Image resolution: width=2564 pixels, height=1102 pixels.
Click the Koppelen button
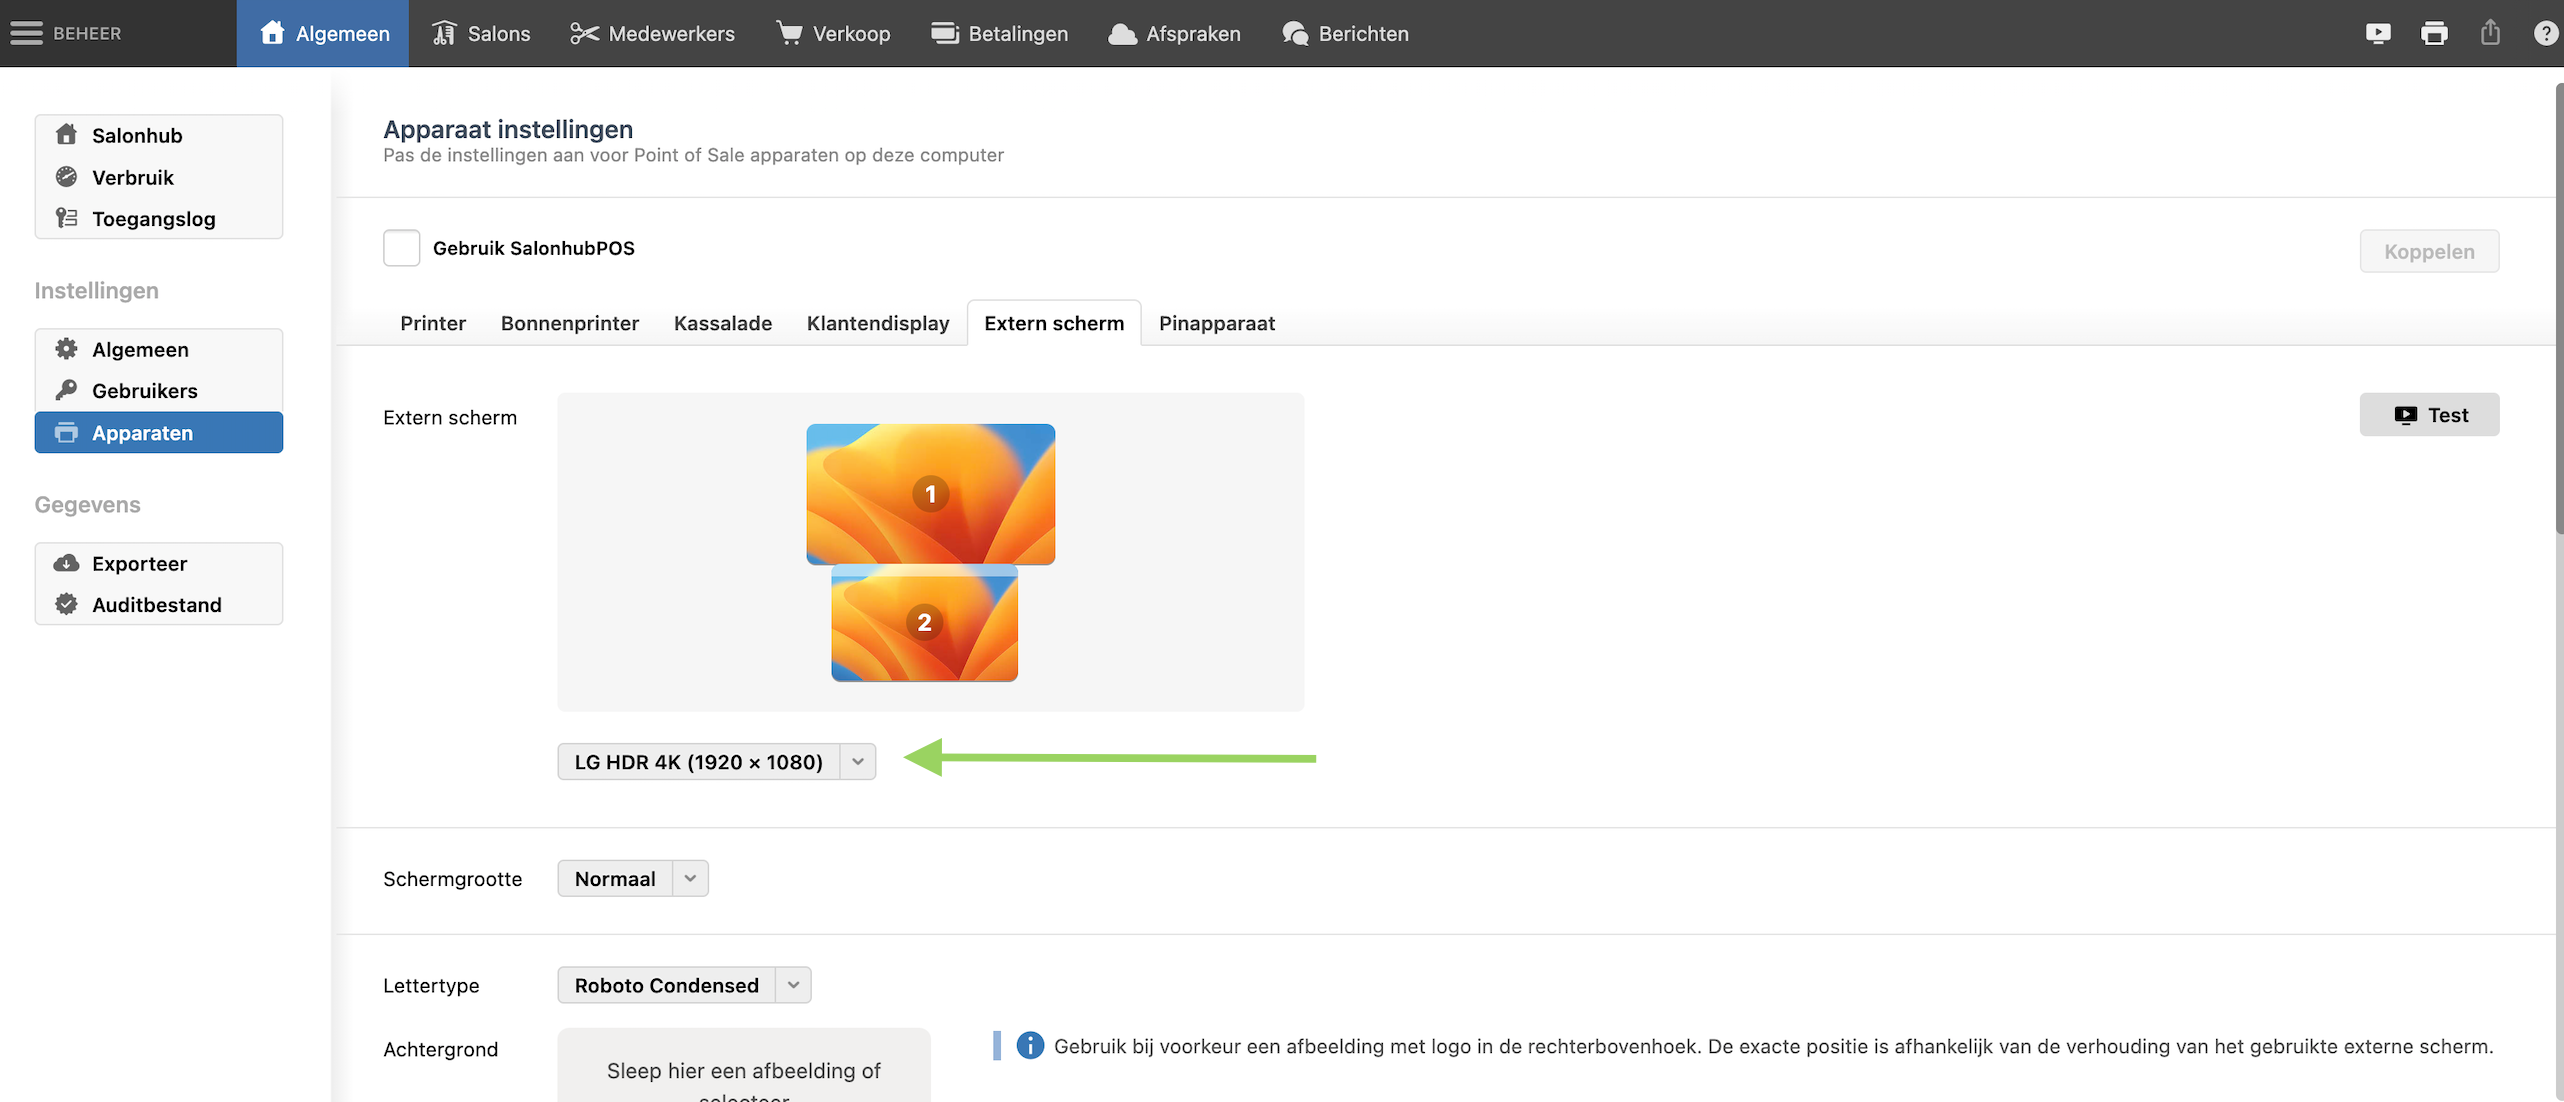click(x=2428, y=251)
